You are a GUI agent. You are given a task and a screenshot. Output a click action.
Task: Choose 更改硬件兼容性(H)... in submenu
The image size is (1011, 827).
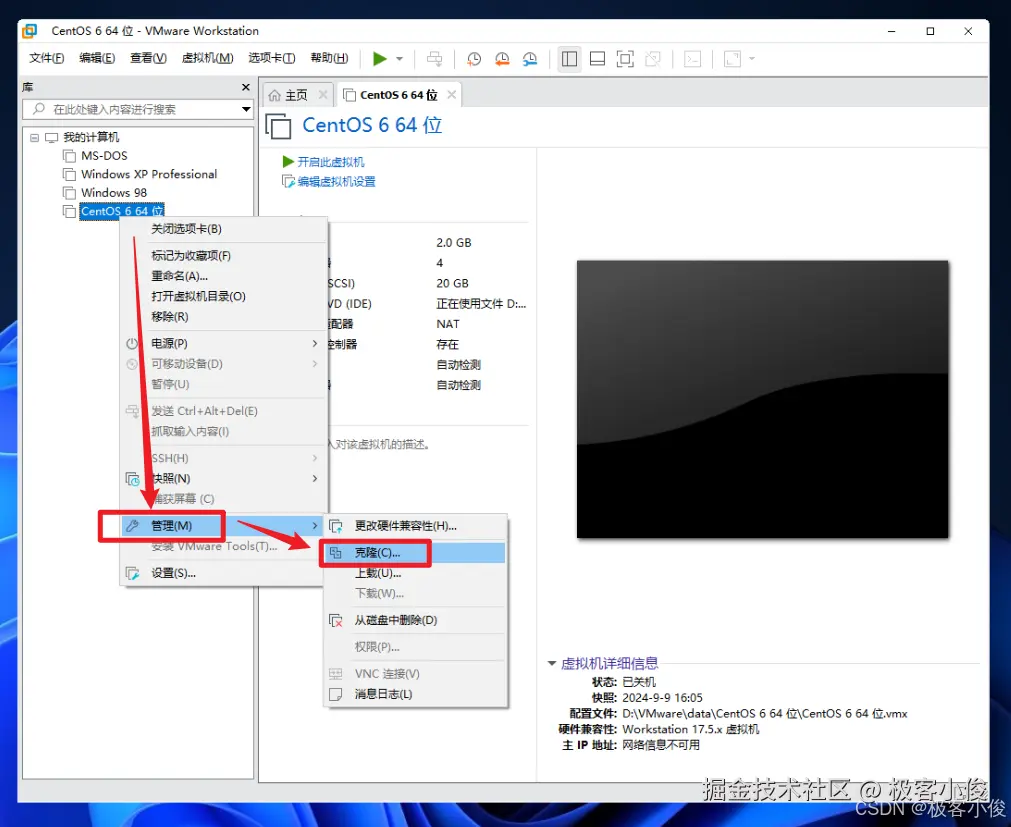(415, 526)
